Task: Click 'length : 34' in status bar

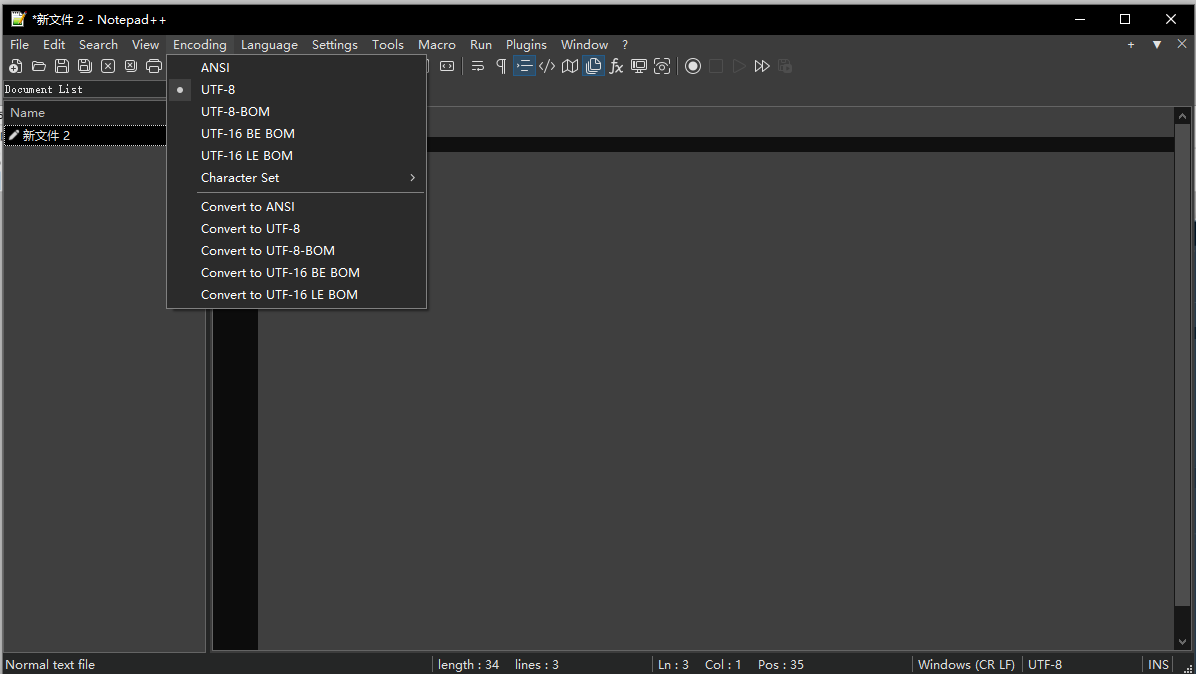Action: point(468,664)
